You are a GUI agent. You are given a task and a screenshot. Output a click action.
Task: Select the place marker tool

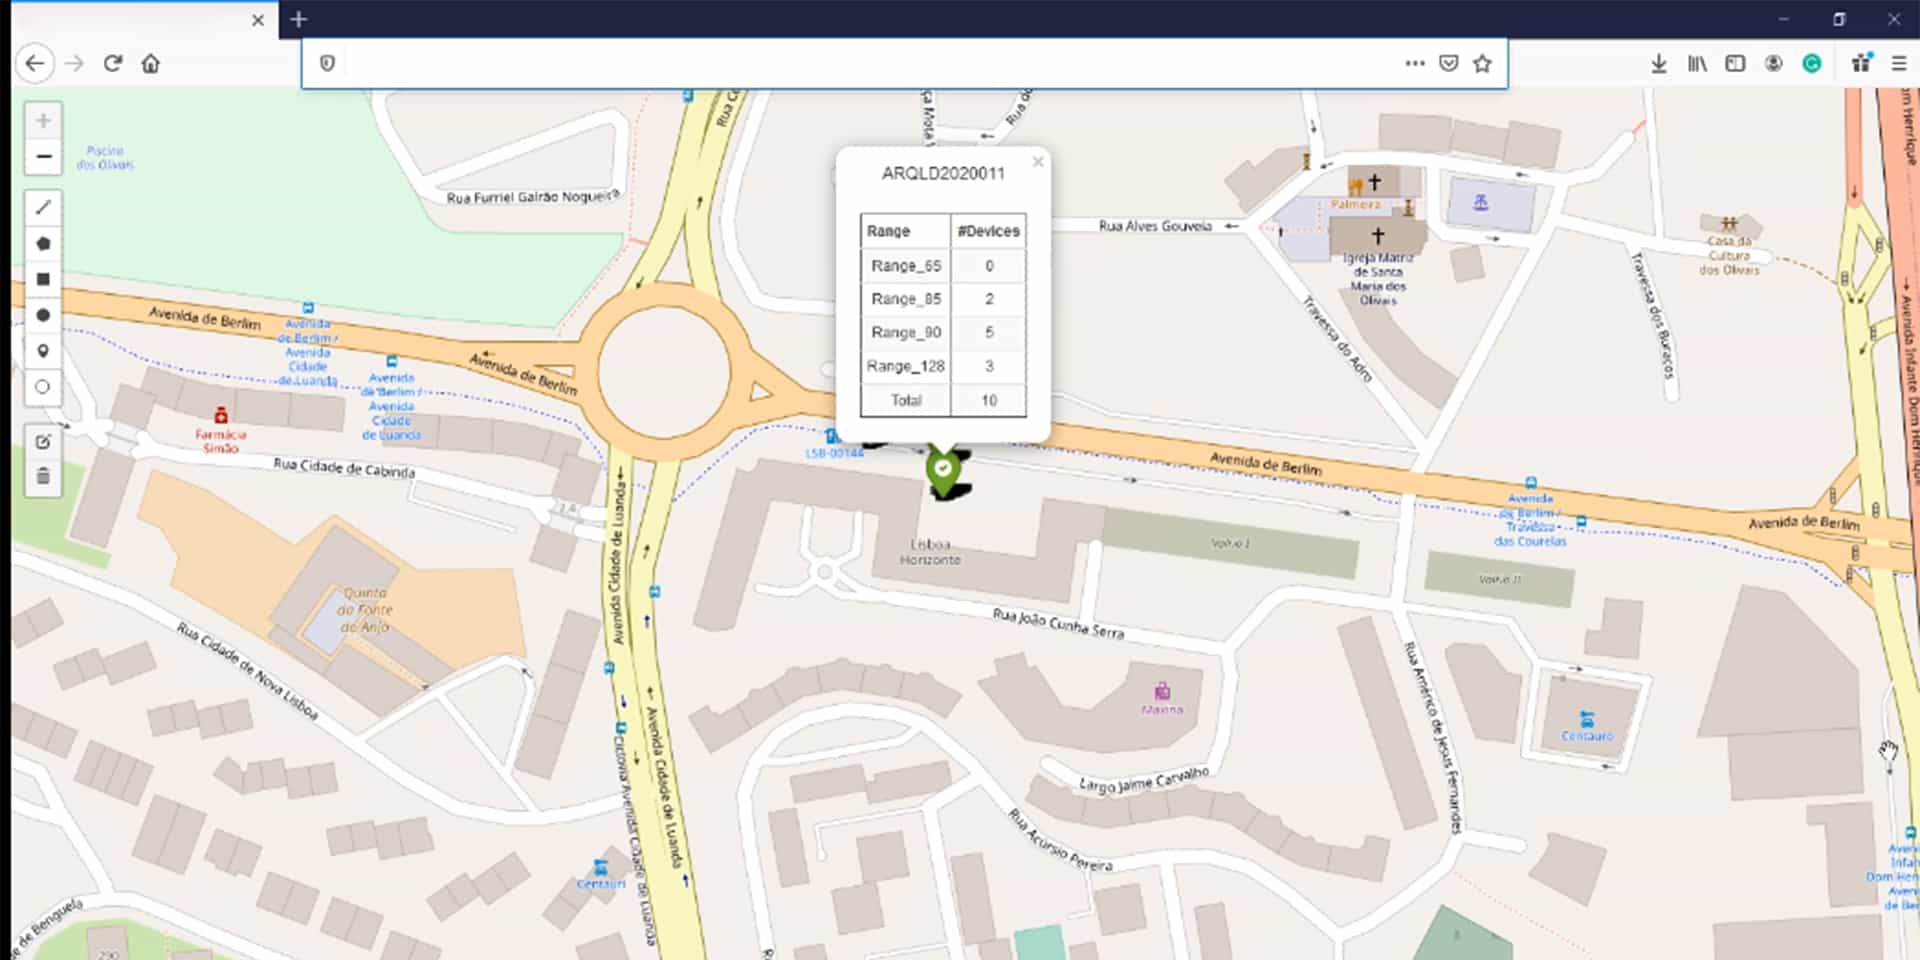click(43, 351)
